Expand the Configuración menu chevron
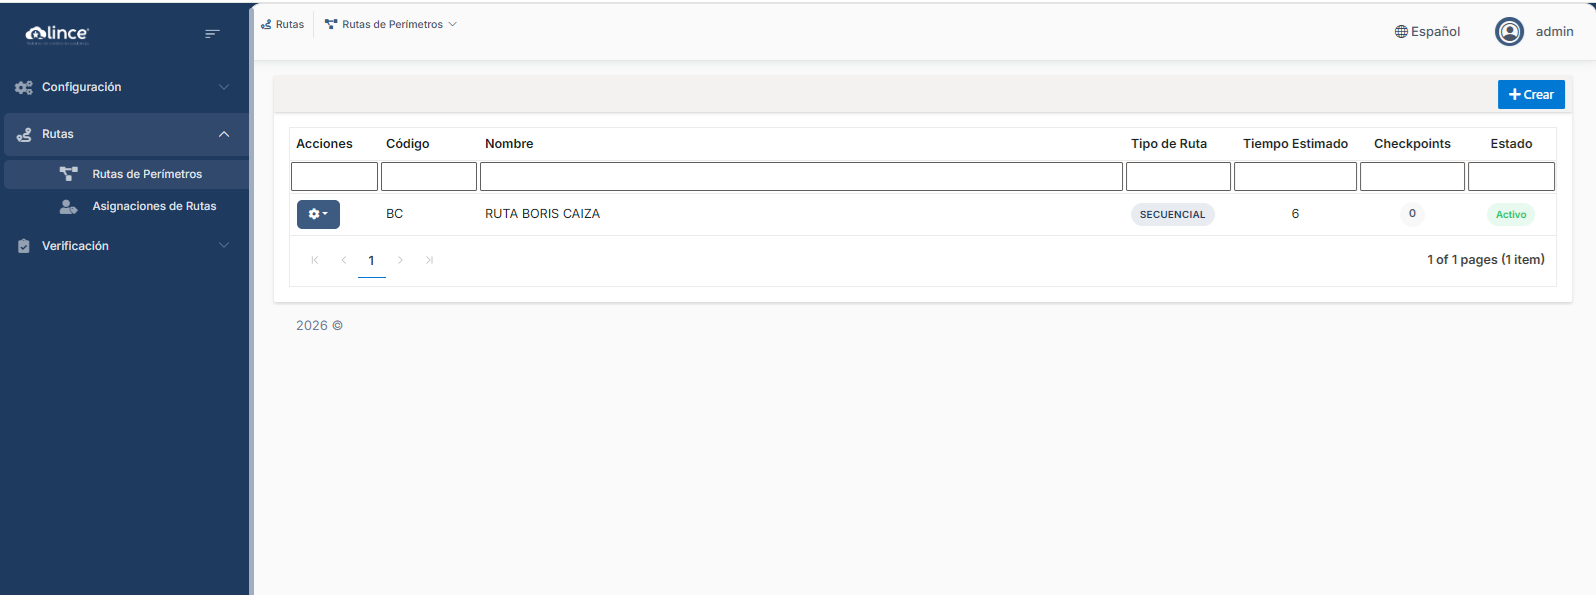 click(224, 88)
